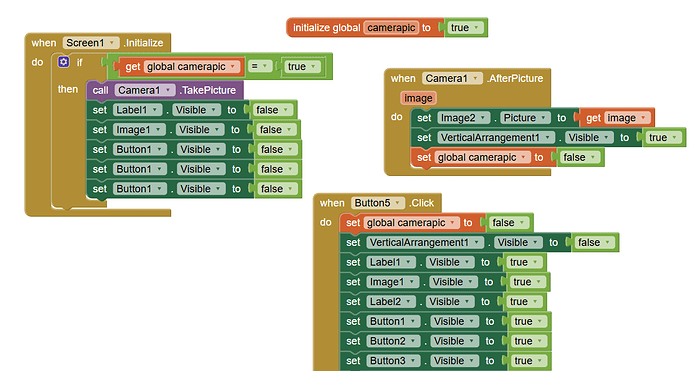The height and width of the screenshot is (371, 690).
Task: Toggle the true value in initialize global camerapic
Action: [x=465, y=28]
